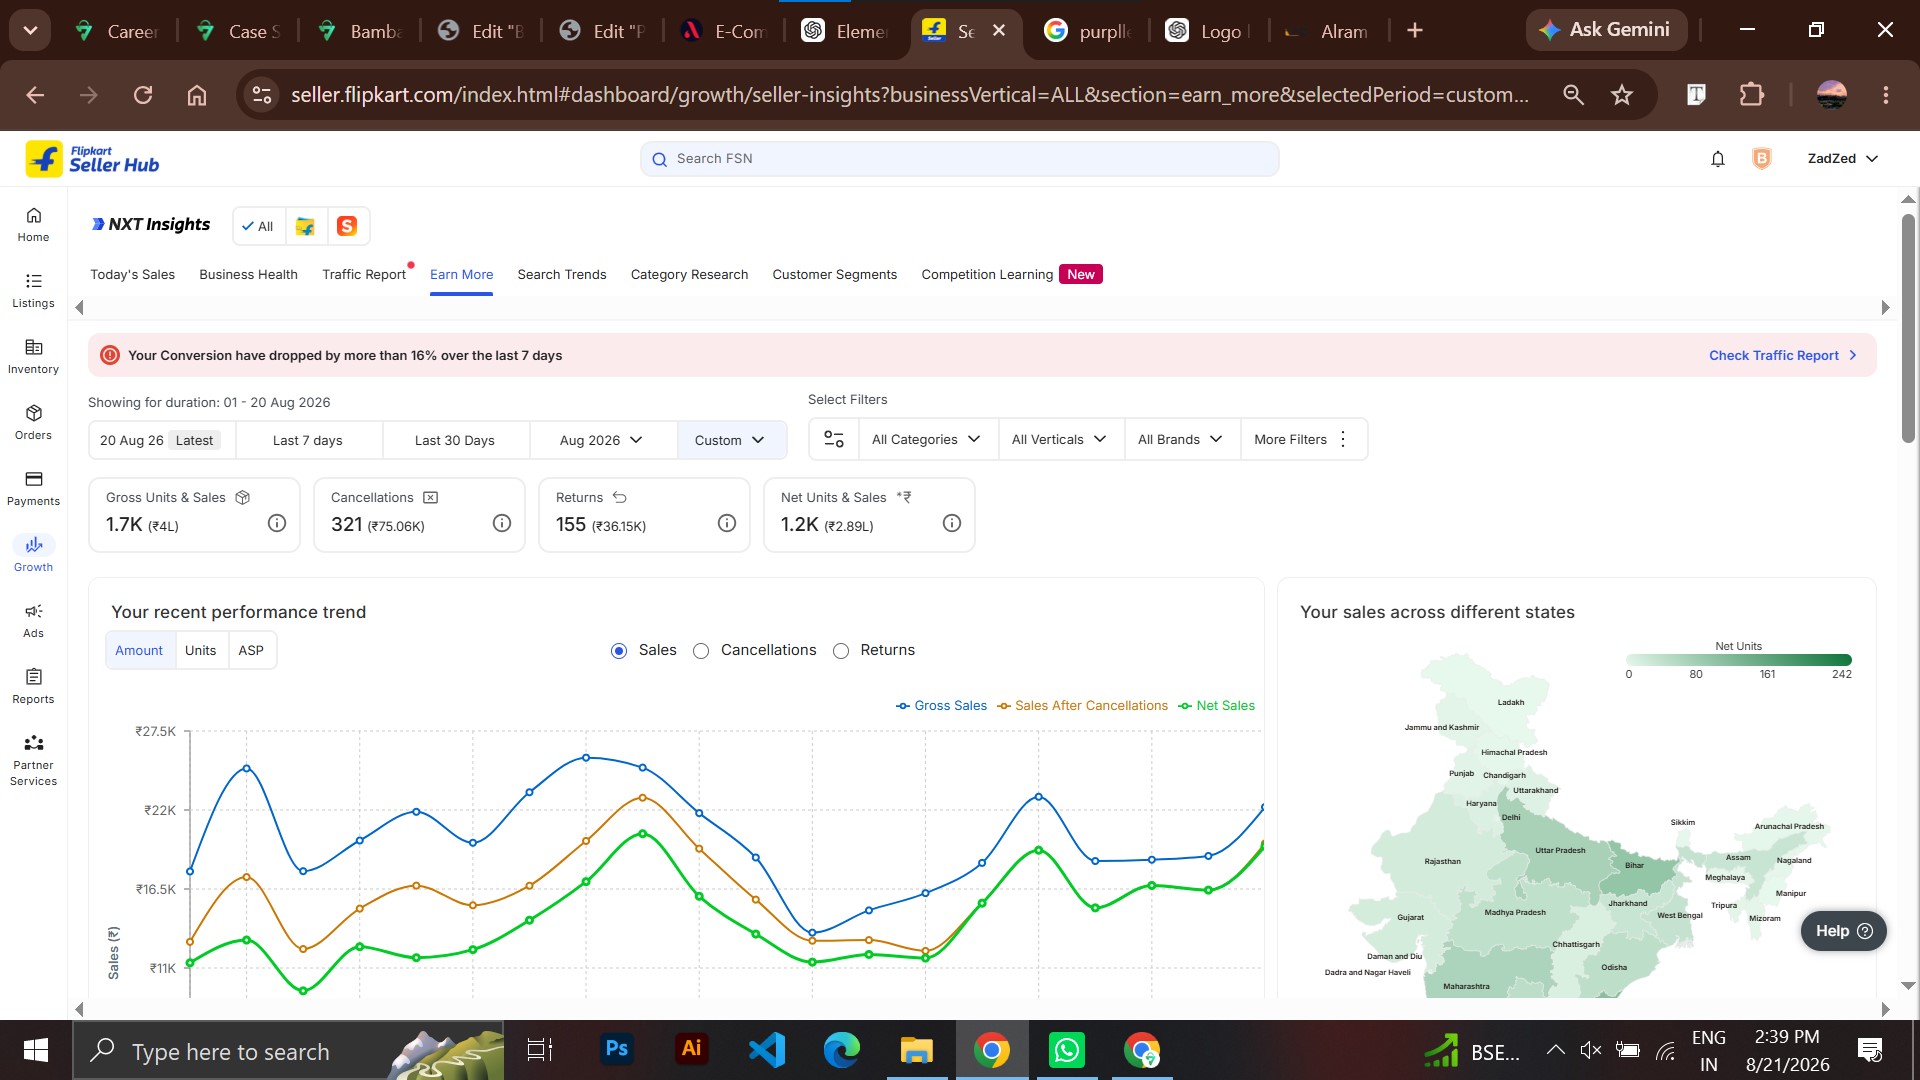Open the Help button
Screen dimensions: 1920x1080
point(1844,931)
